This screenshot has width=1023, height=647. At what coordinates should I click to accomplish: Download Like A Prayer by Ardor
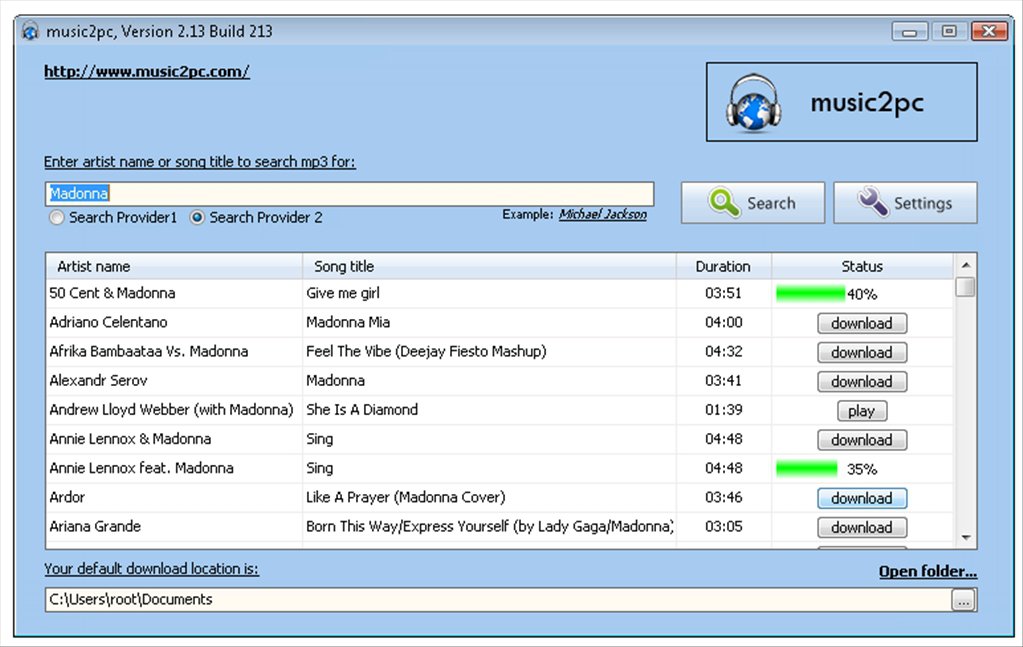(x=862, y=498)
